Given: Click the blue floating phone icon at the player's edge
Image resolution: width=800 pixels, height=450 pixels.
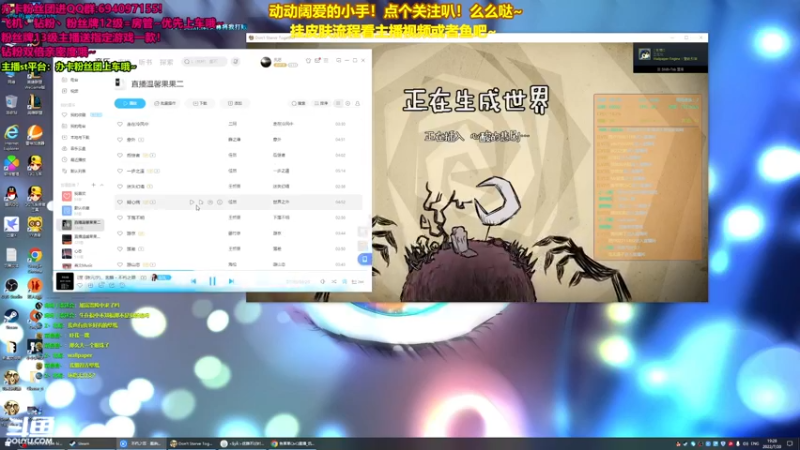Looking at the screenshot, I should tap(364, 259).
